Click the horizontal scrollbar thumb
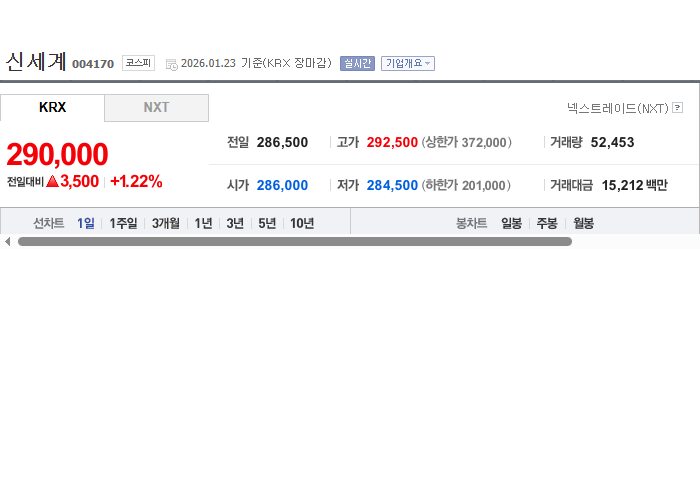 pos(295,241)
